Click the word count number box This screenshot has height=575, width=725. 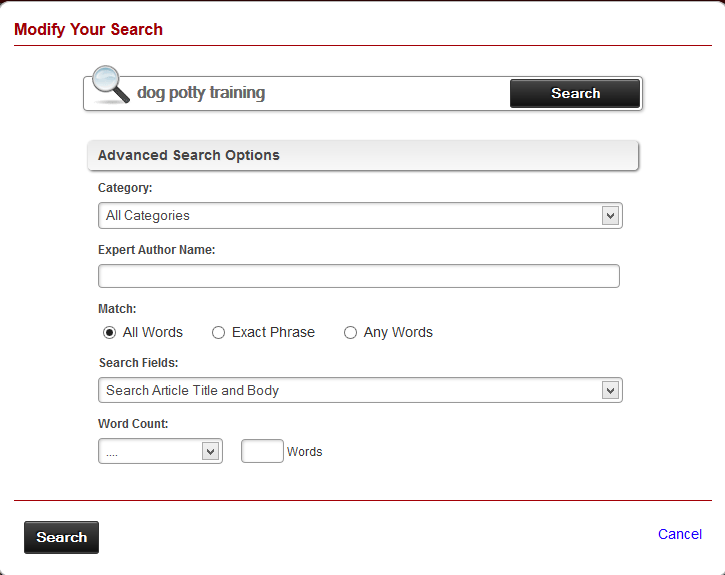click(x=262, y=451)
